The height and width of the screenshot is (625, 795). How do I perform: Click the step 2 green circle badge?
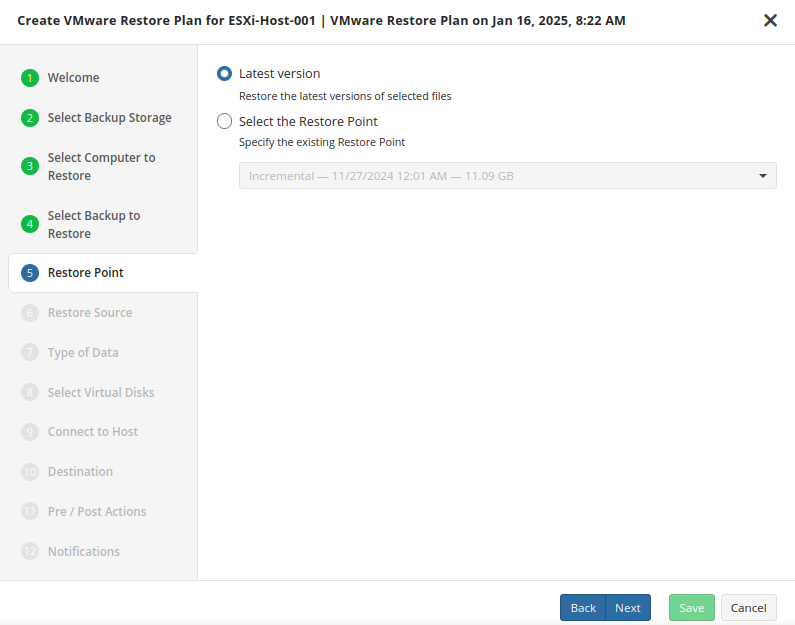click(x=30, y=118)
